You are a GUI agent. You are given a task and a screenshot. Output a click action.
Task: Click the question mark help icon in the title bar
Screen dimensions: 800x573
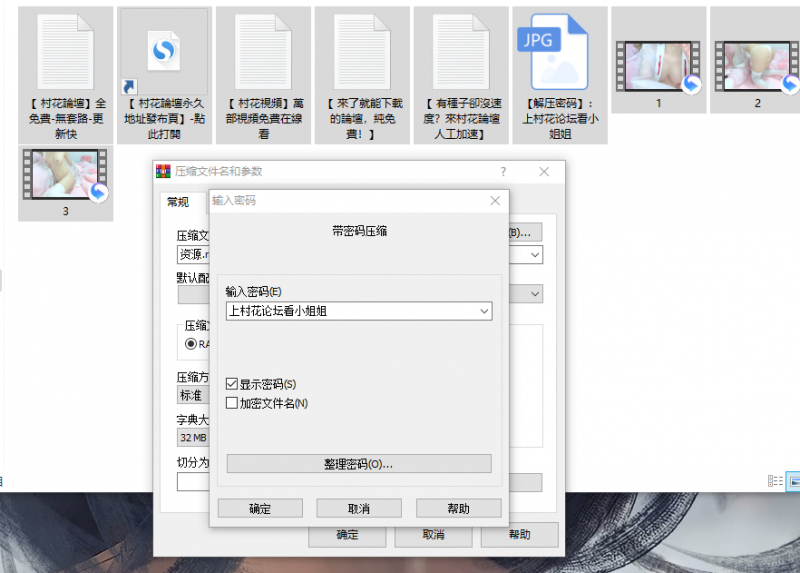pos(503,171)
